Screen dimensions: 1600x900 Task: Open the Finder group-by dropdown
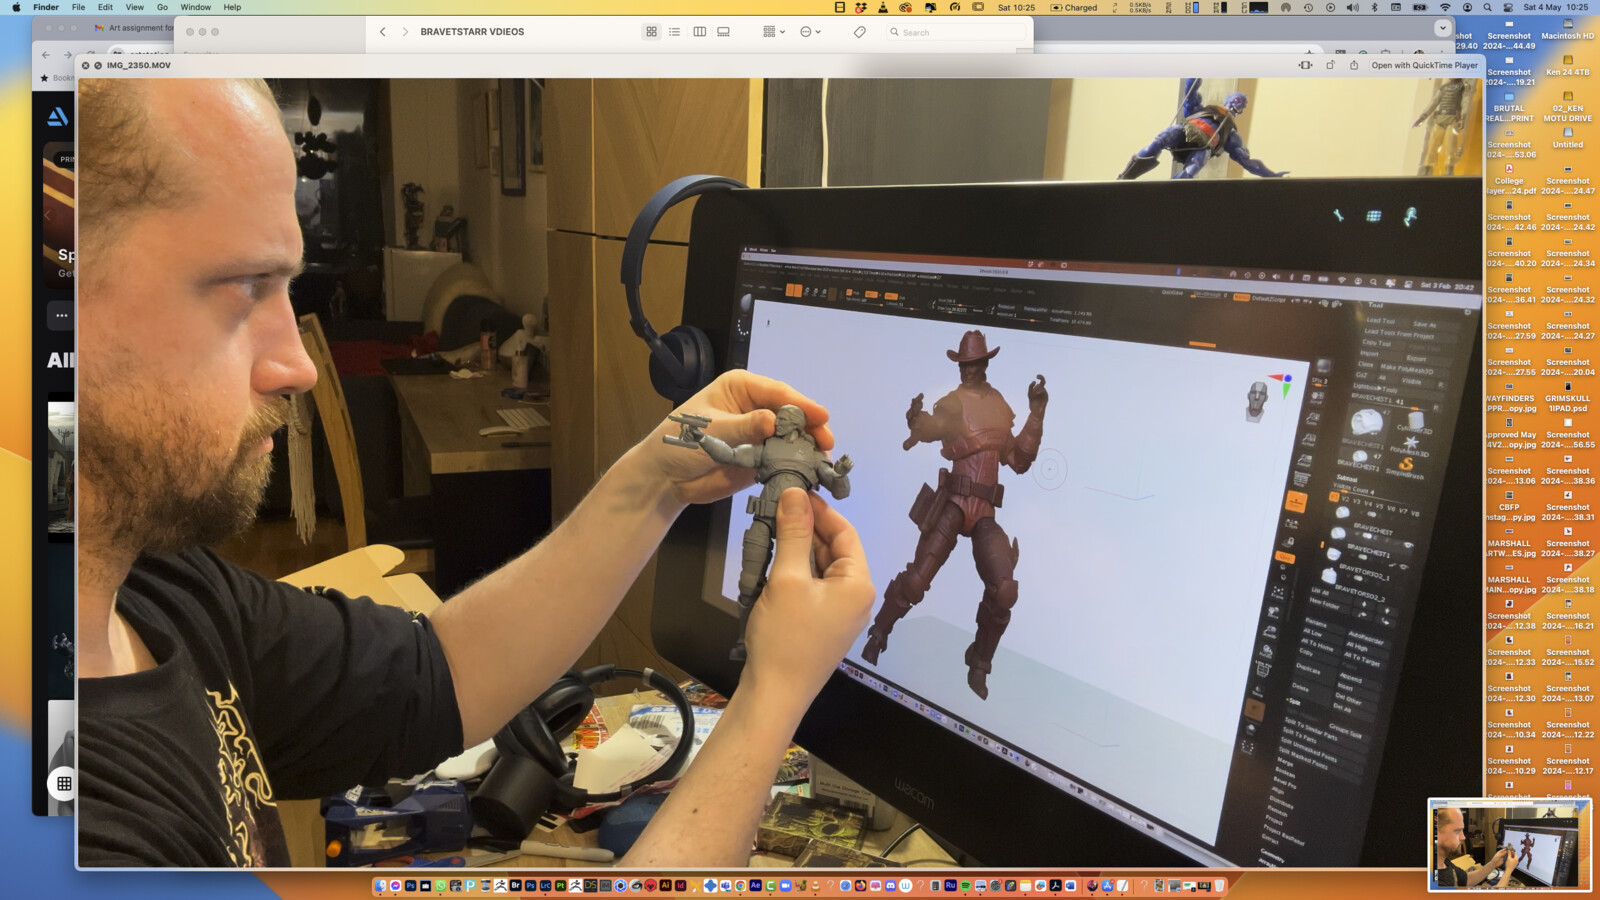774,32
